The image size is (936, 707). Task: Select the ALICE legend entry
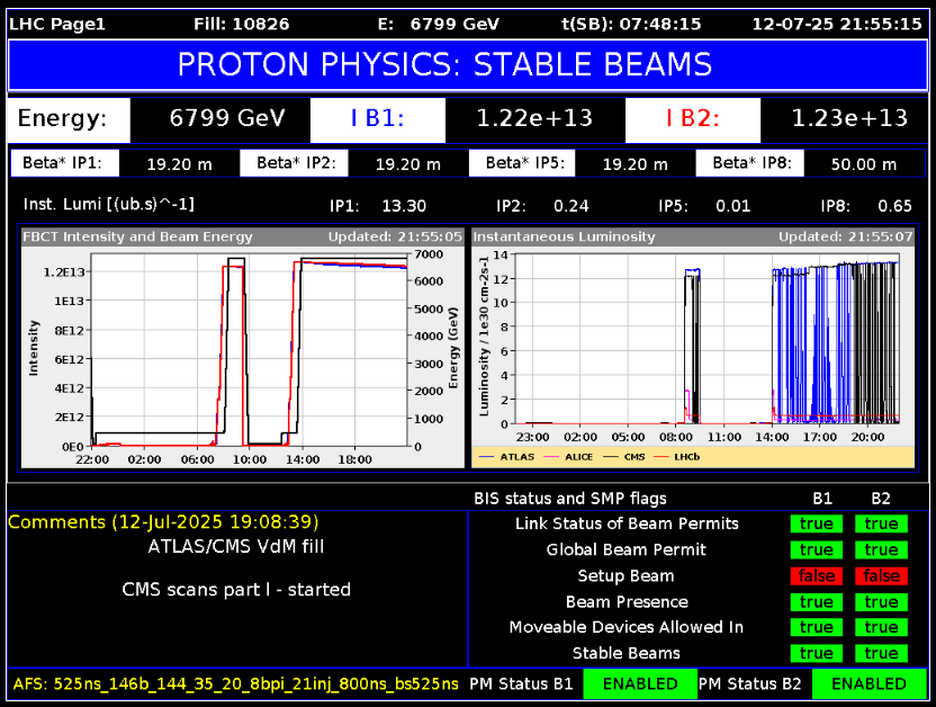(x=574, y=457)
